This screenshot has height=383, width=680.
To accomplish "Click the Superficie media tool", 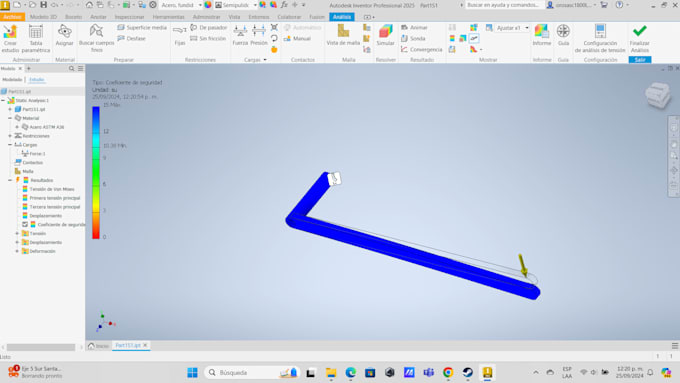I will [142, 27].
